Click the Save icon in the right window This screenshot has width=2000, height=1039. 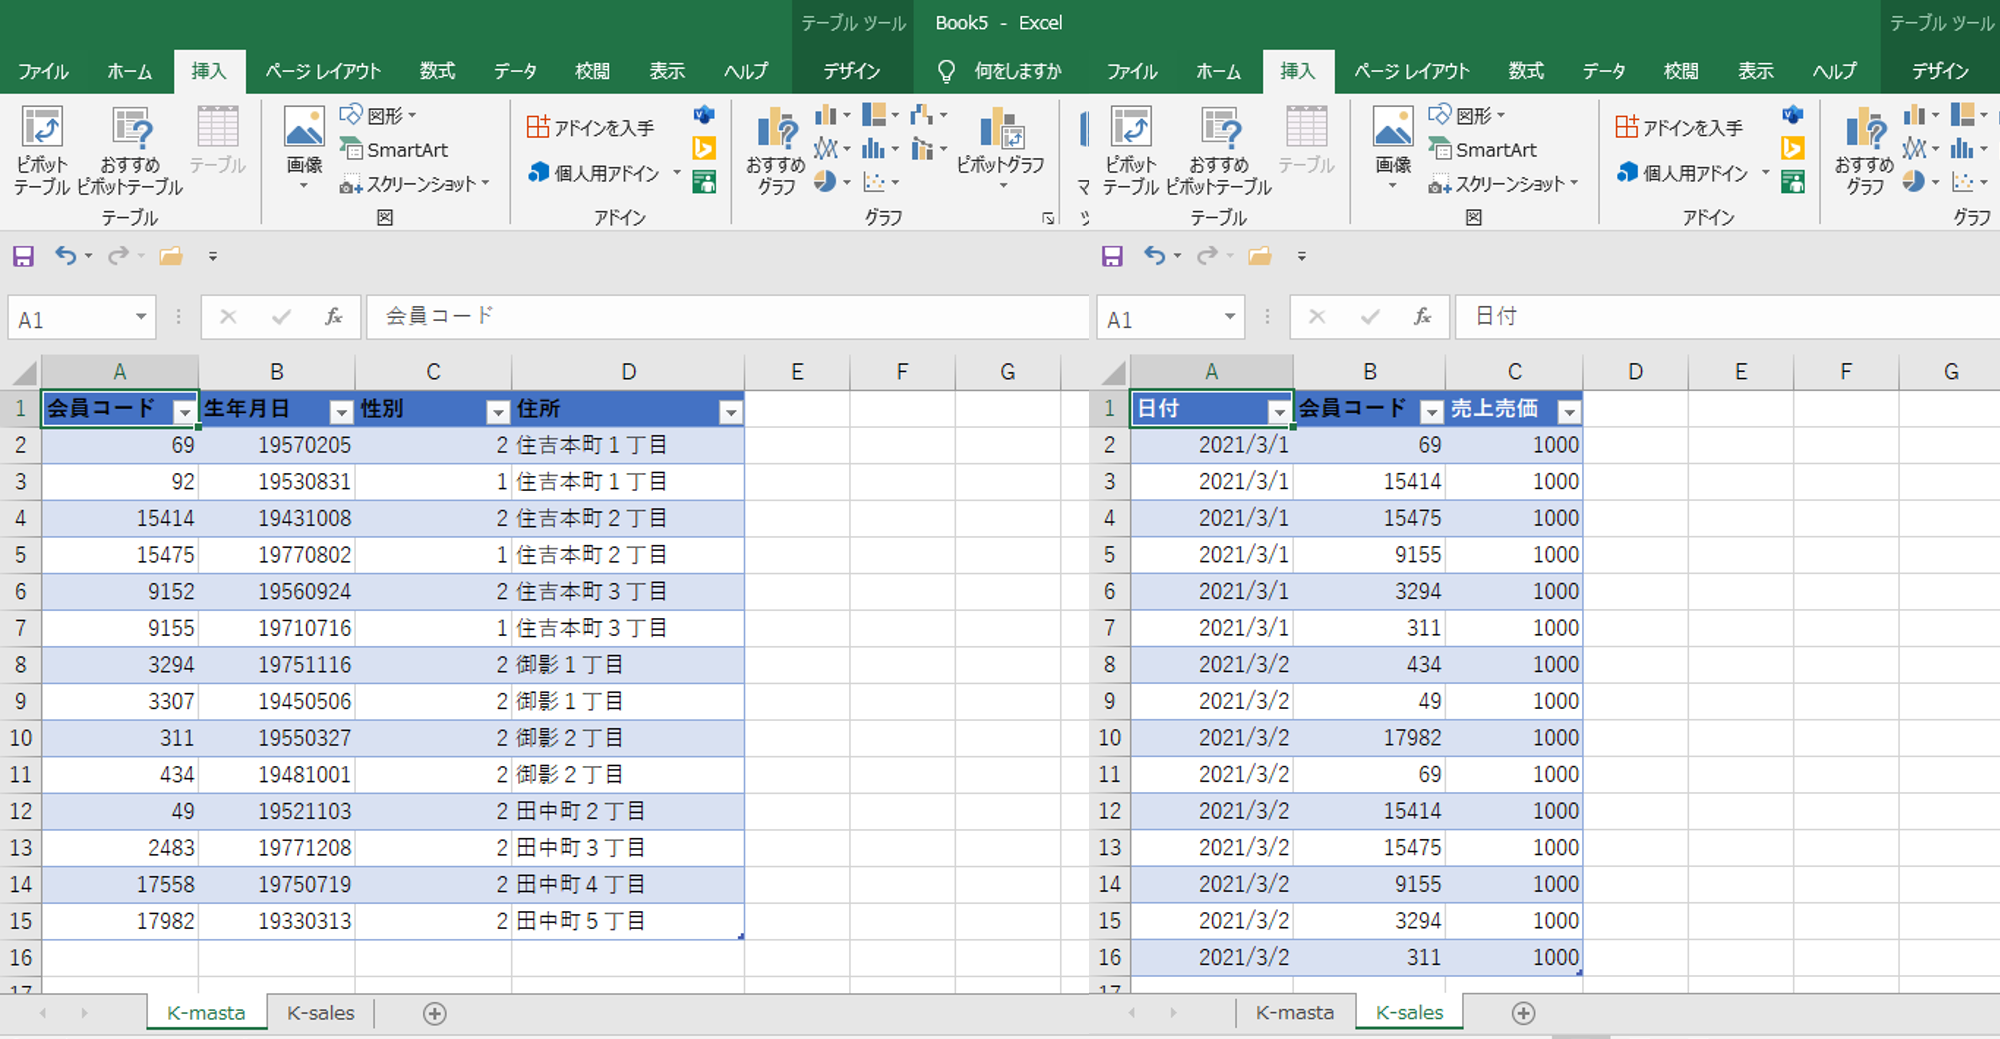(1111, 257)
